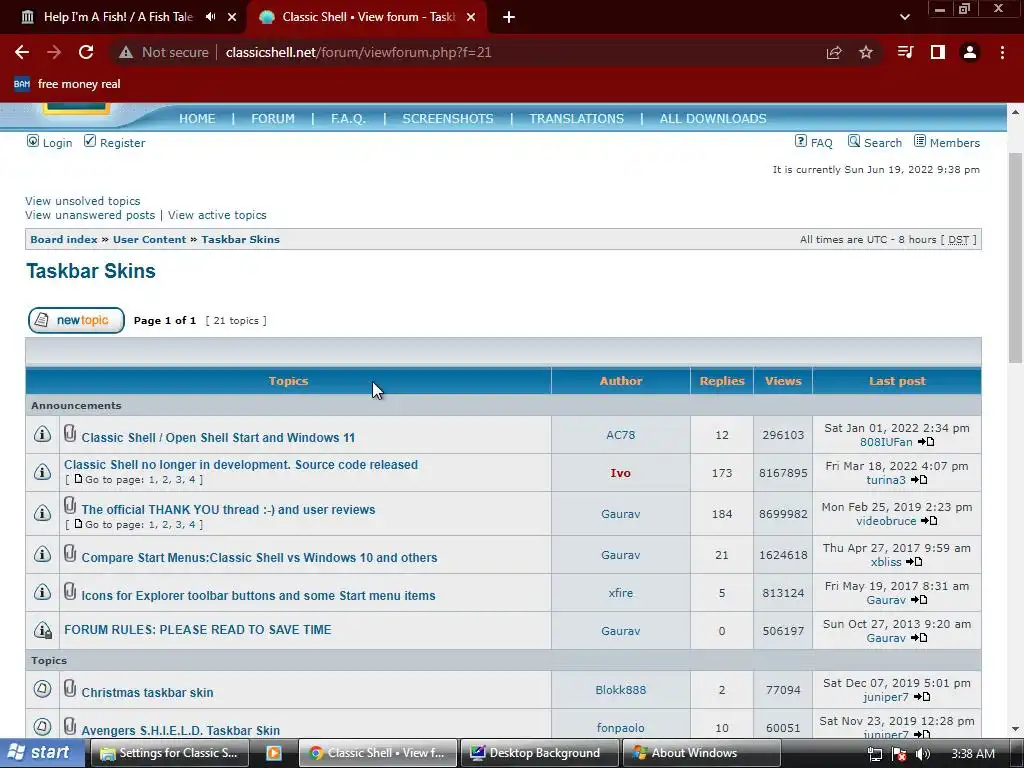Open the FORUM navigation item
The width and height of the screenshot is (1024, 768).
(273, 119)
